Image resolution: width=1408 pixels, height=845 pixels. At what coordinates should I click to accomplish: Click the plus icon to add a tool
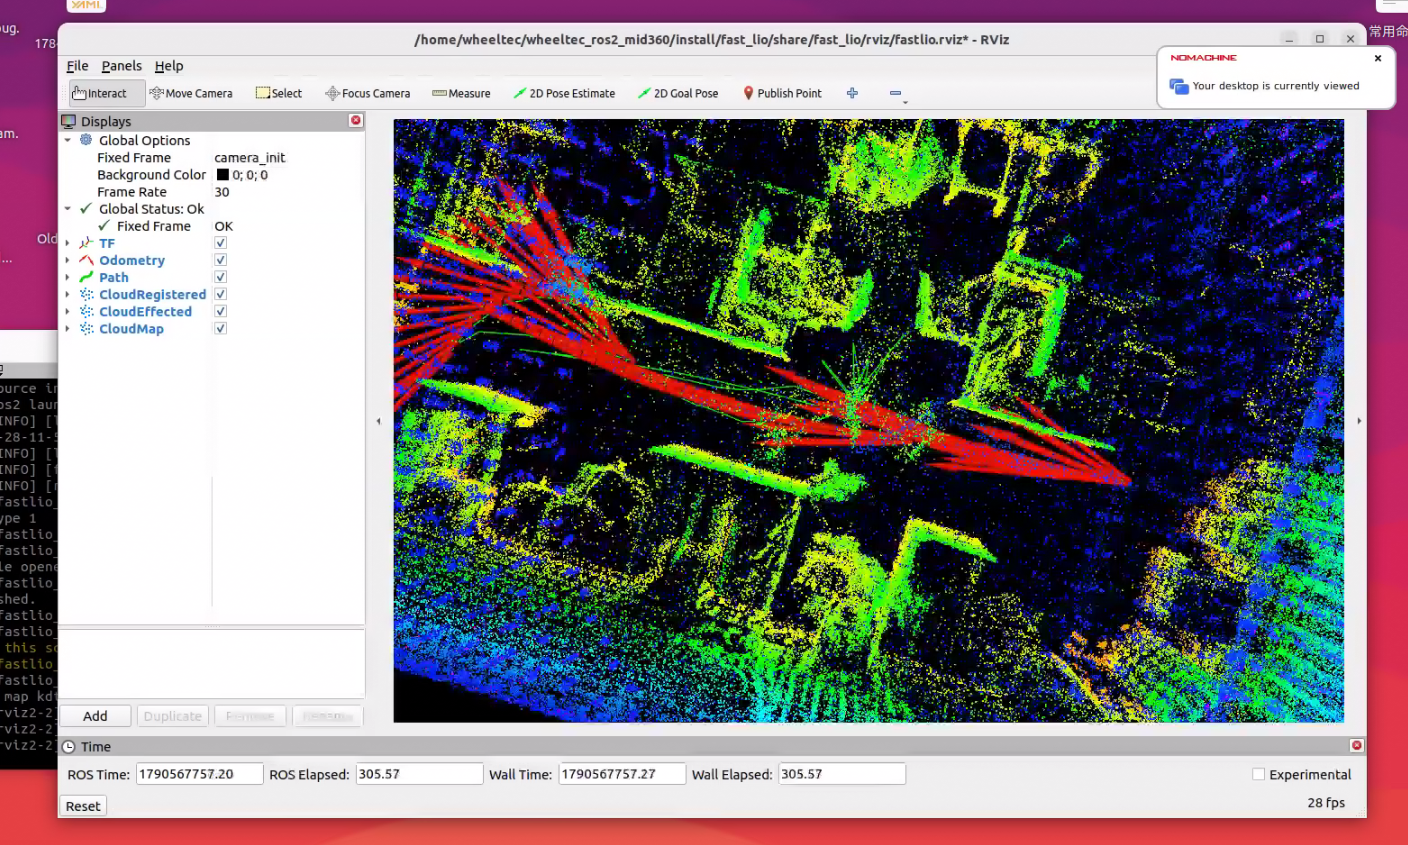tap(852, 93)
